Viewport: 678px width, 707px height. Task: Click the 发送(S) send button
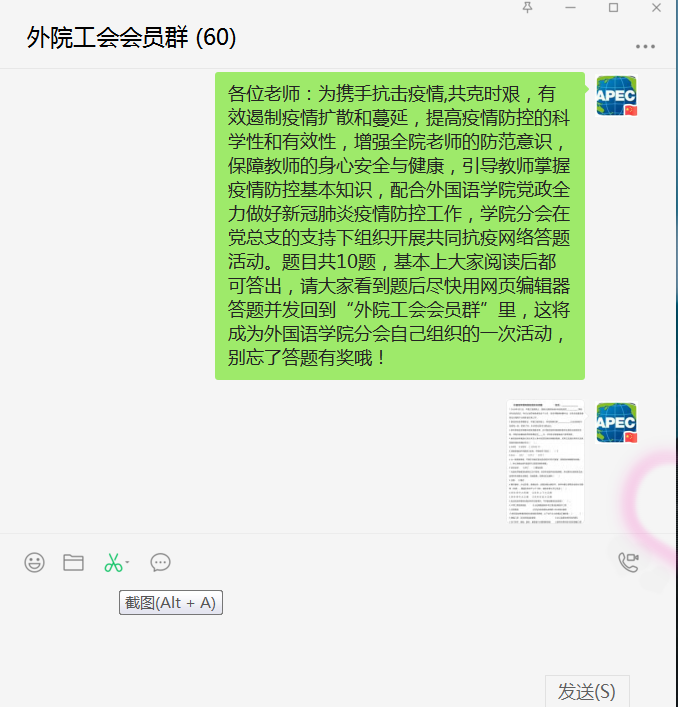(x=587, y=691)
